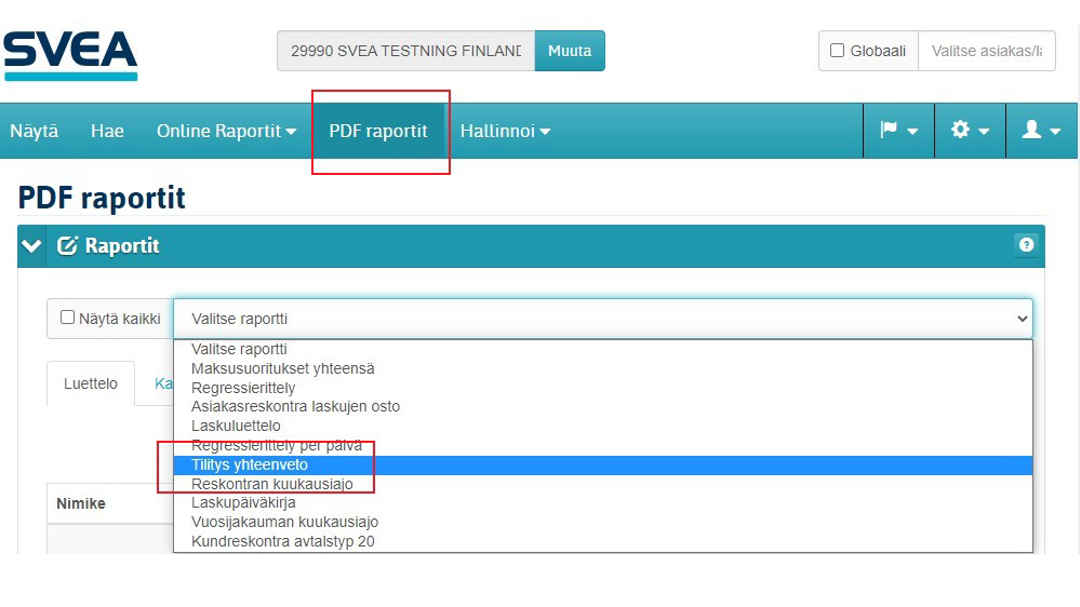Click the Raportit edit pencil icon
Viewport: 1080px width, 607px height.
(67, 246)
